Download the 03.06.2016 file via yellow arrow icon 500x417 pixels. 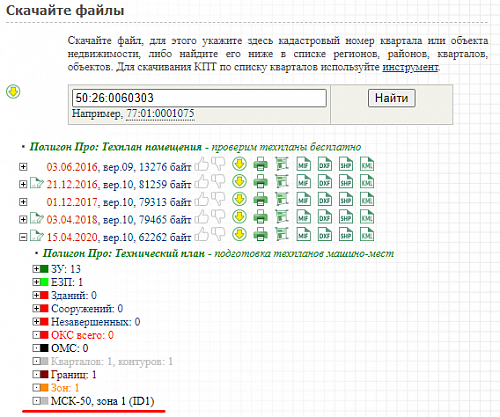pos(239,164)
